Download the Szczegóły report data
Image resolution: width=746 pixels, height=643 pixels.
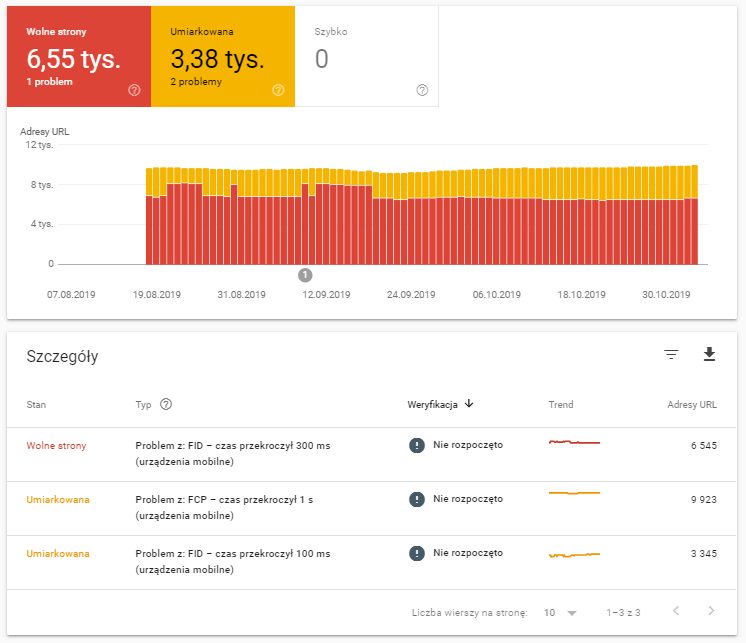click(x=710, y=355)
